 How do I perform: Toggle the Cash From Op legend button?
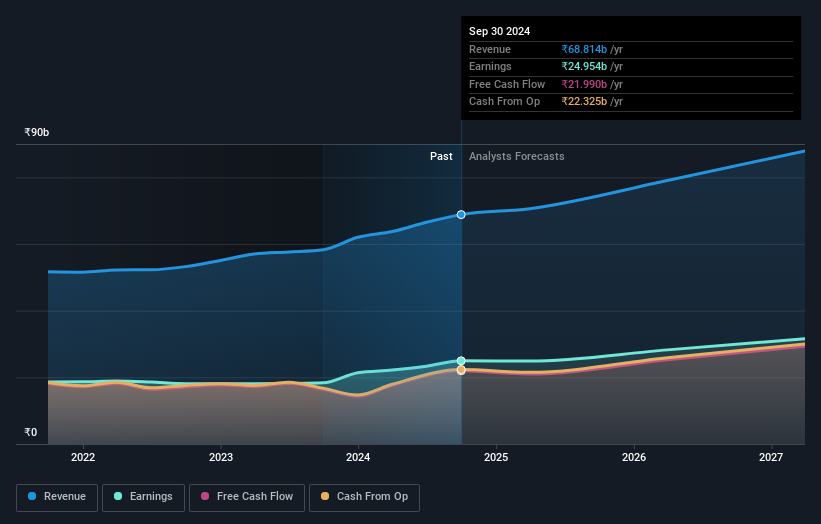click(x=364, y=497)
